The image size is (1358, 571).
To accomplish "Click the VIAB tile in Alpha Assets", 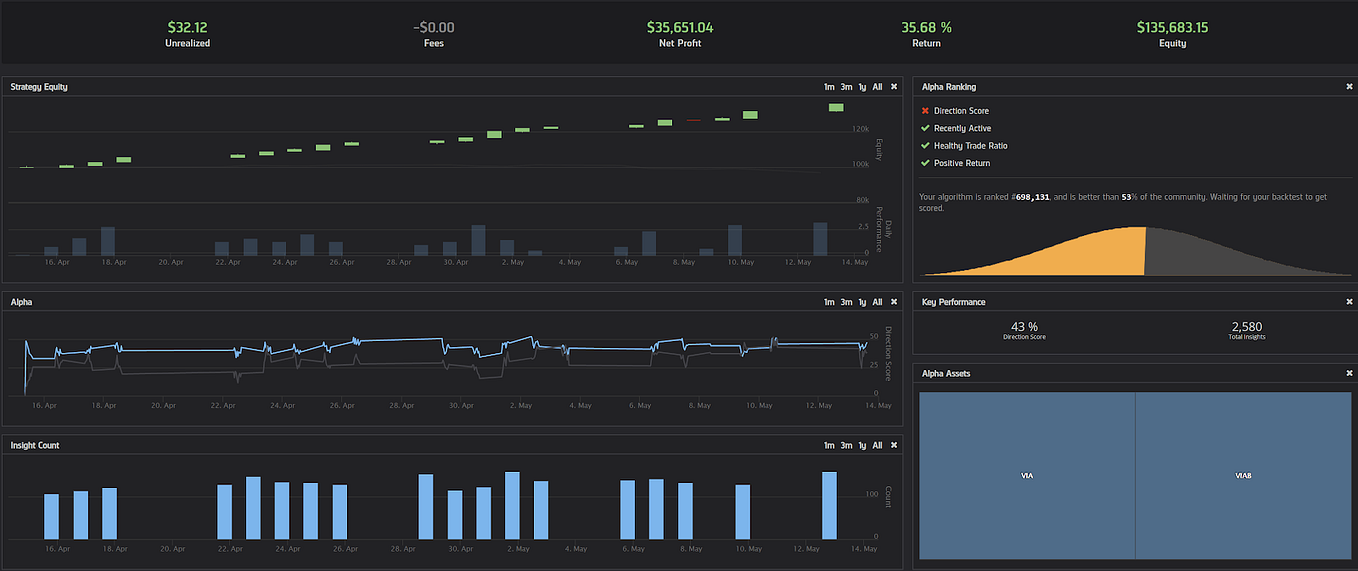I will (x=1243, y=476).
